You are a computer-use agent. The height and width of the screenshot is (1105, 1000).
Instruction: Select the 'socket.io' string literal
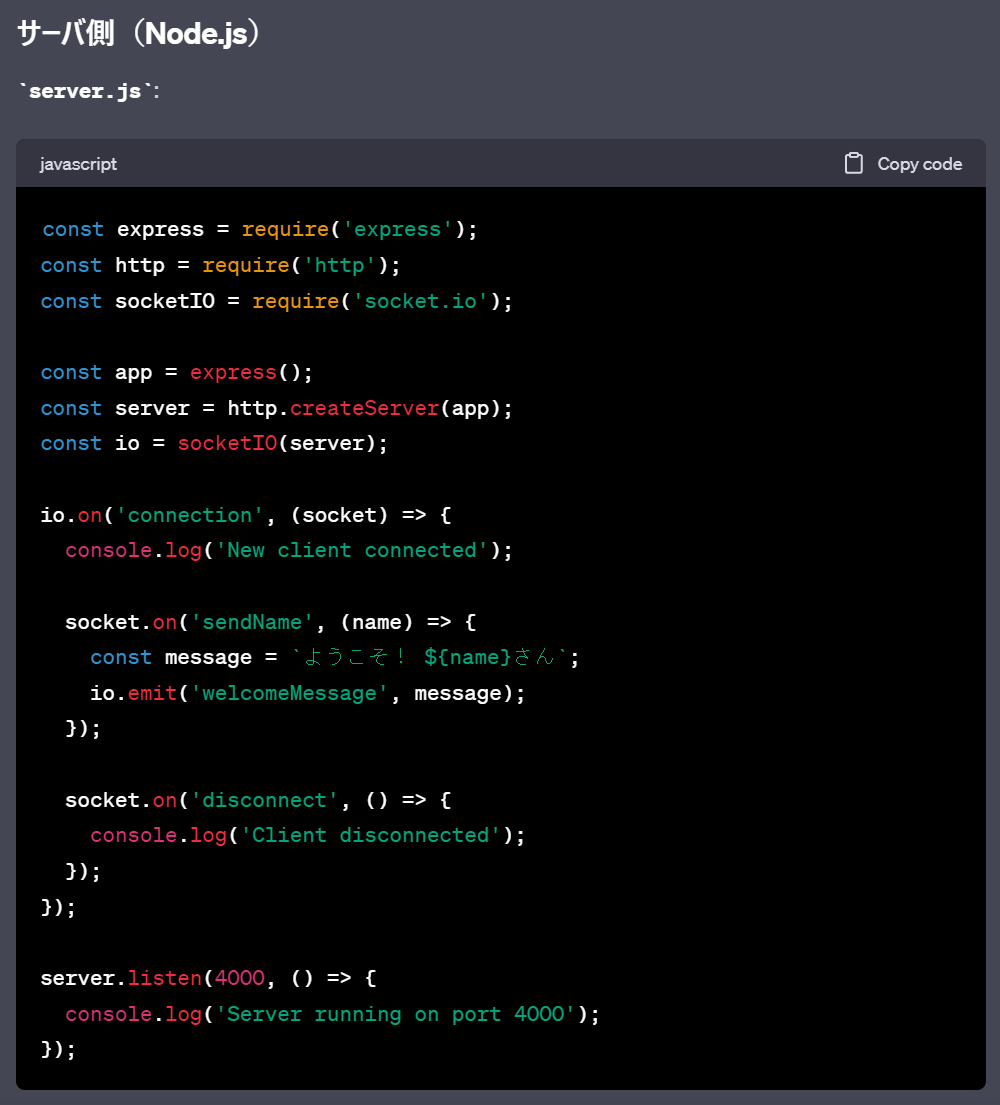436,300
